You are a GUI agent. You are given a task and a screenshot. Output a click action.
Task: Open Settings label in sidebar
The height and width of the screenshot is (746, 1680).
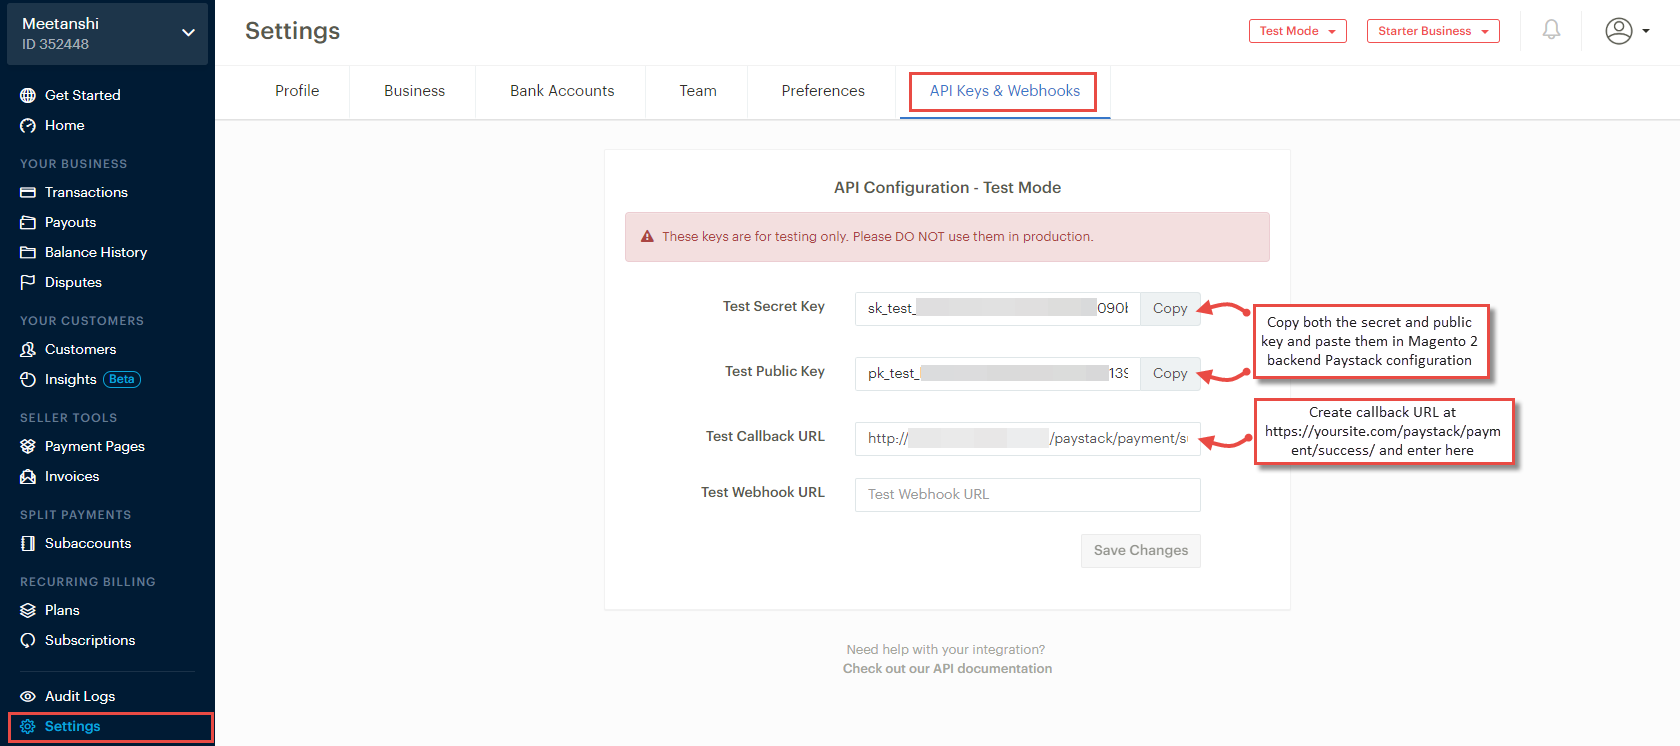click(x=72, y=726)
